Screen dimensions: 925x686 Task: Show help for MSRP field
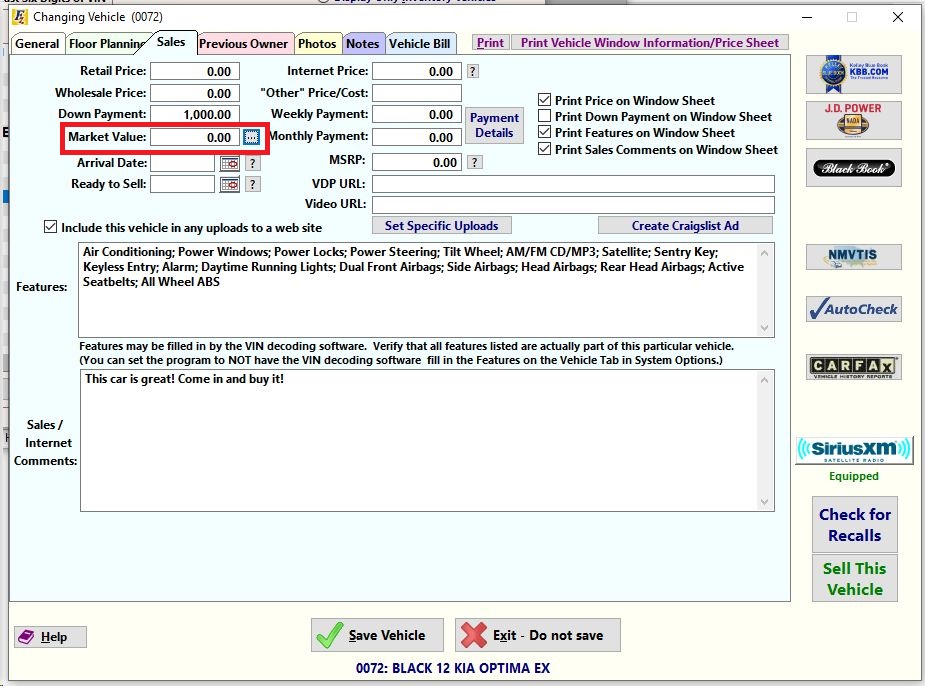click(474, 162)
